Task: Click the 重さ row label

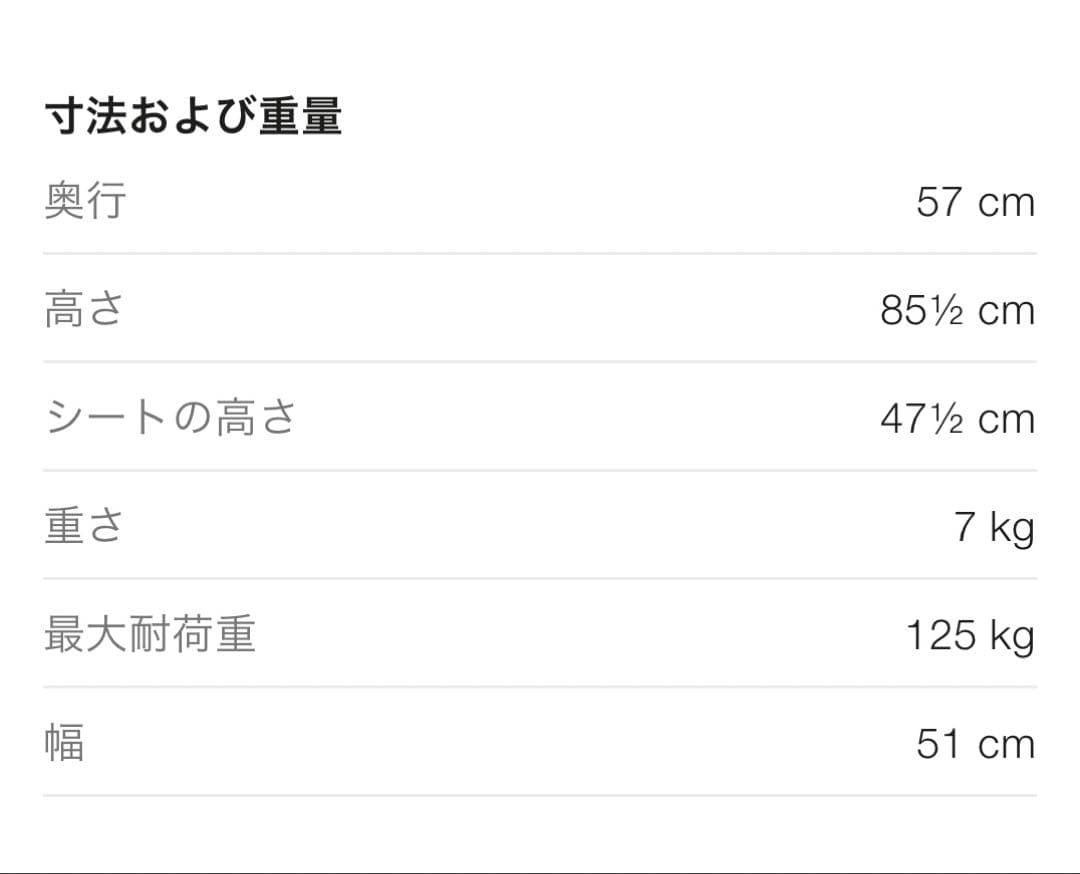Action: 85,526
